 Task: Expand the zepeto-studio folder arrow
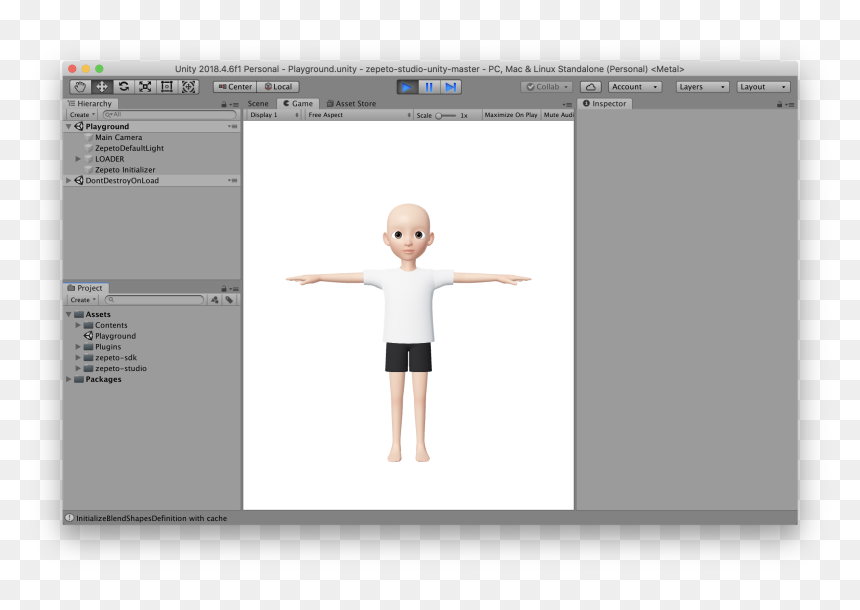point(78,369)
